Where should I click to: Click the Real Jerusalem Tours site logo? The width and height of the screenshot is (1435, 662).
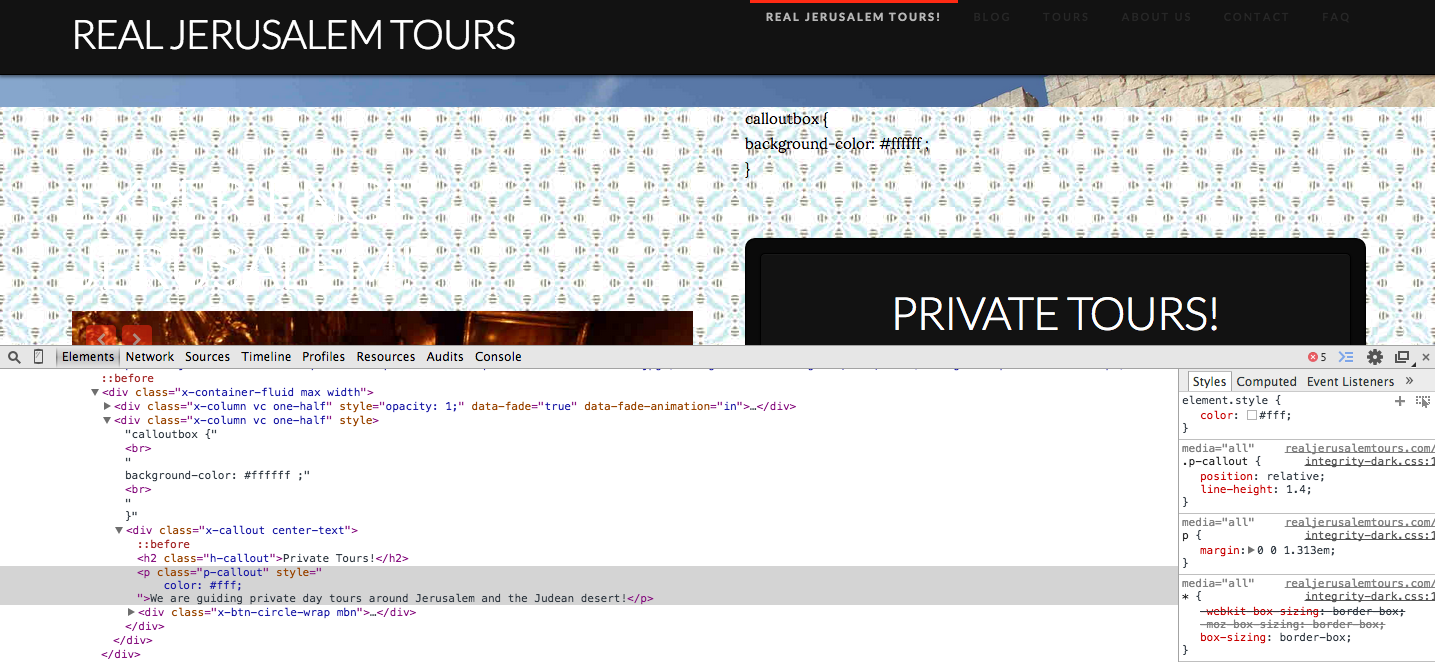pyautogui.click(x=294, y=35)
